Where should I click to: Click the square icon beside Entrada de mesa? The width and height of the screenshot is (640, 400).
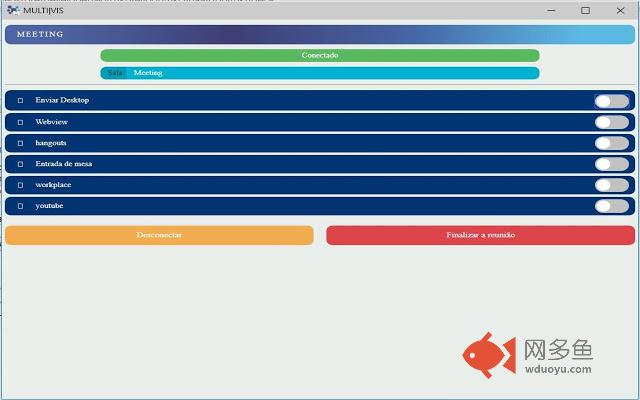coord(20,164)
